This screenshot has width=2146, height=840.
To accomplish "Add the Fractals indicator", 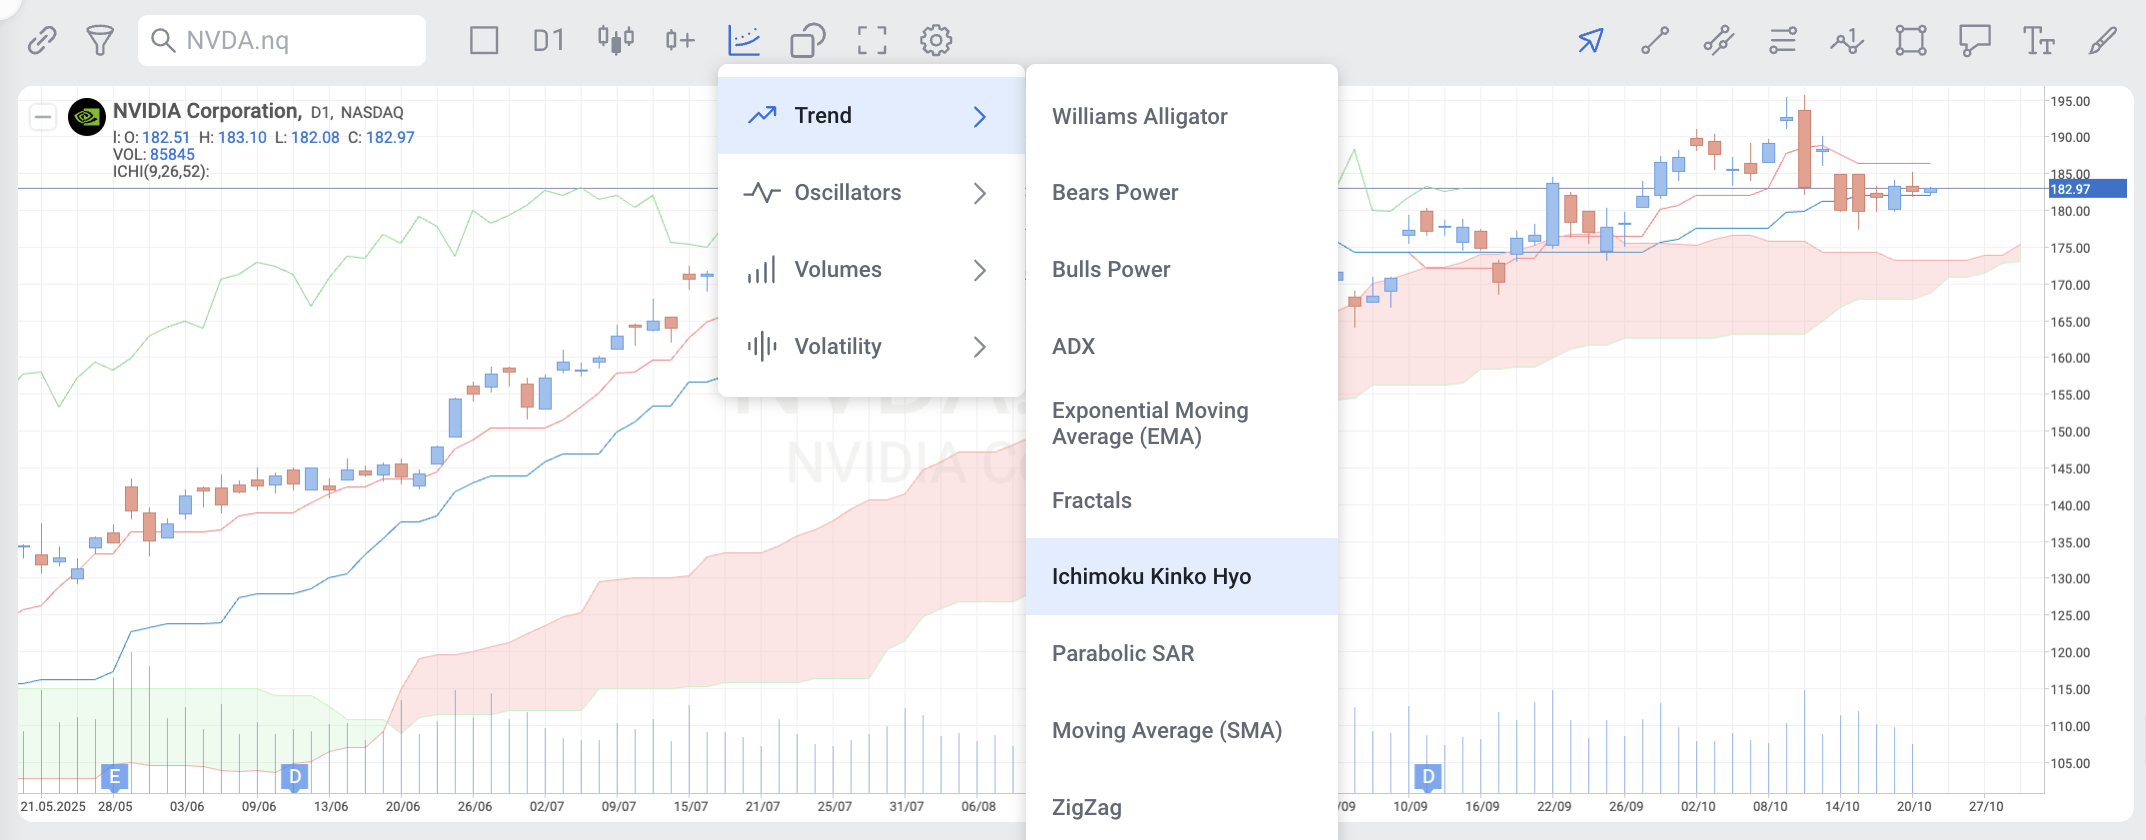I will [1182, 501].
